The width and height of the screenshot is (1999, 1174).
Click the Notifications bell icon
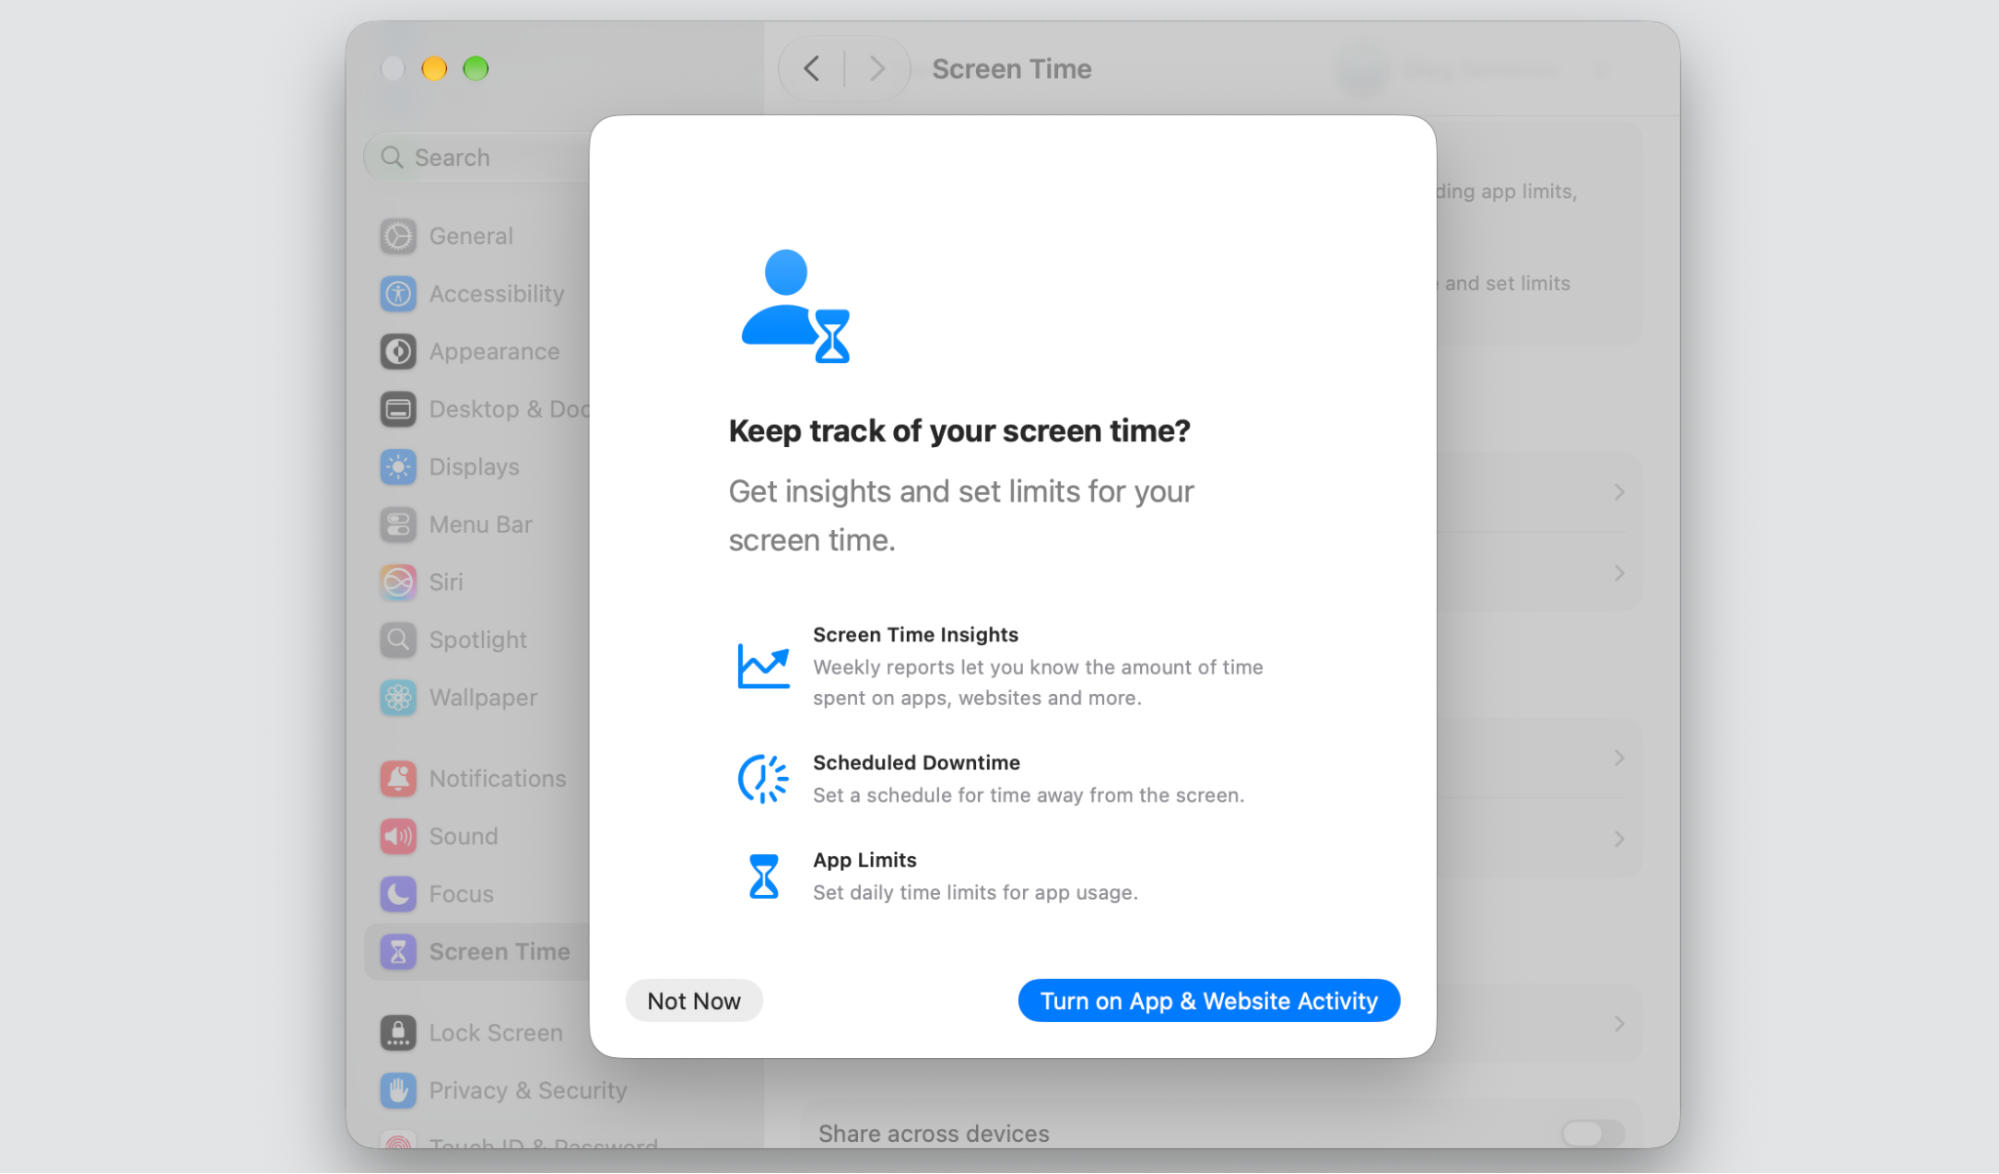point(398,779)
